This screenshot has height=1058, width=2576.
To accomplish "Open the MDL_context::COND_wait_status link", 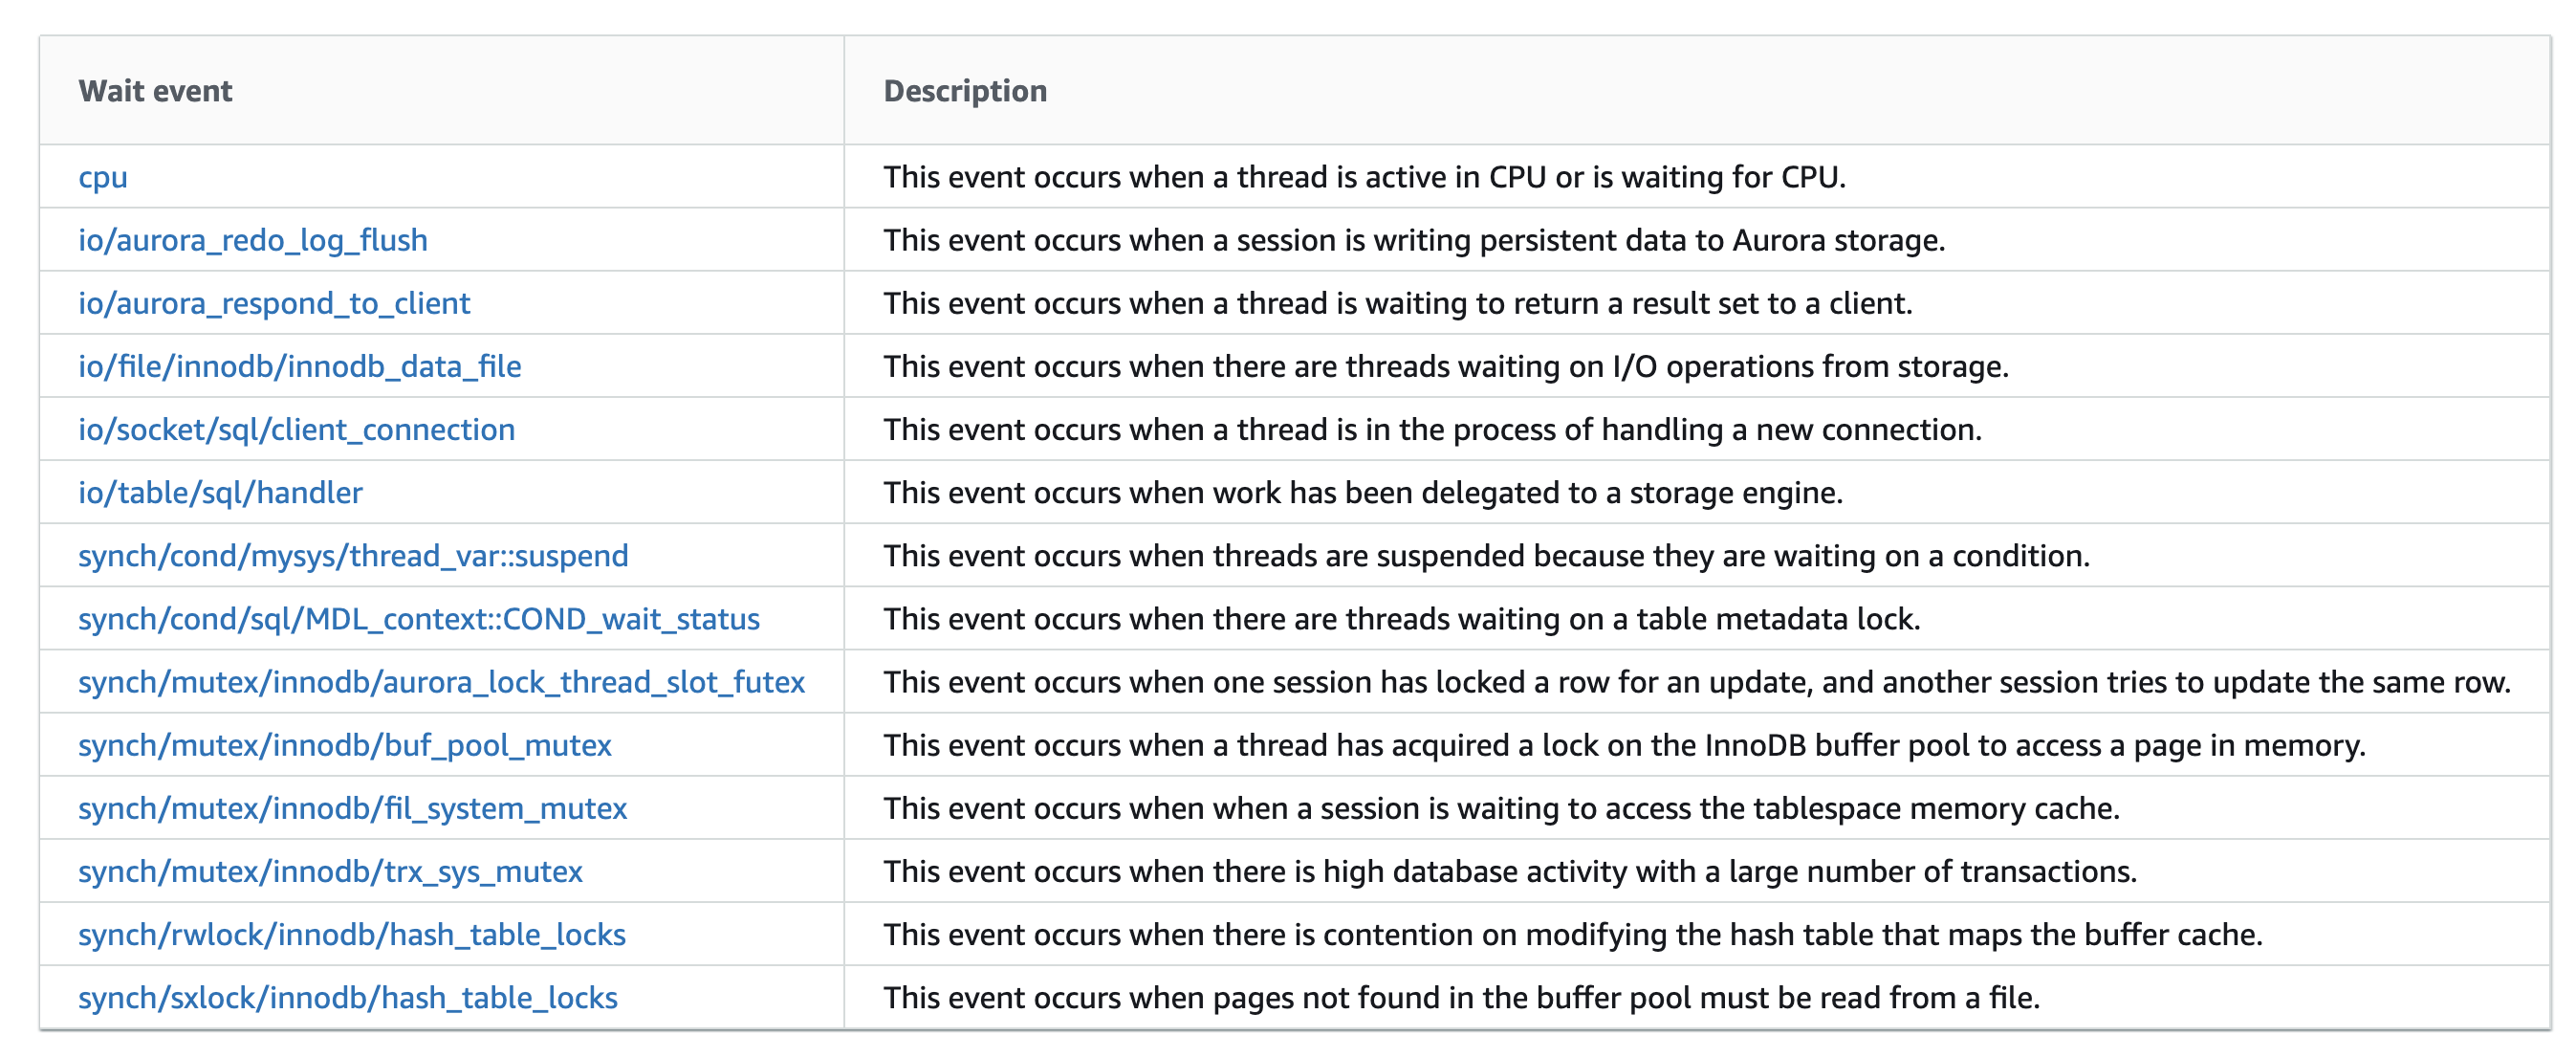I will pyautogui.click(x=419, y=618).
